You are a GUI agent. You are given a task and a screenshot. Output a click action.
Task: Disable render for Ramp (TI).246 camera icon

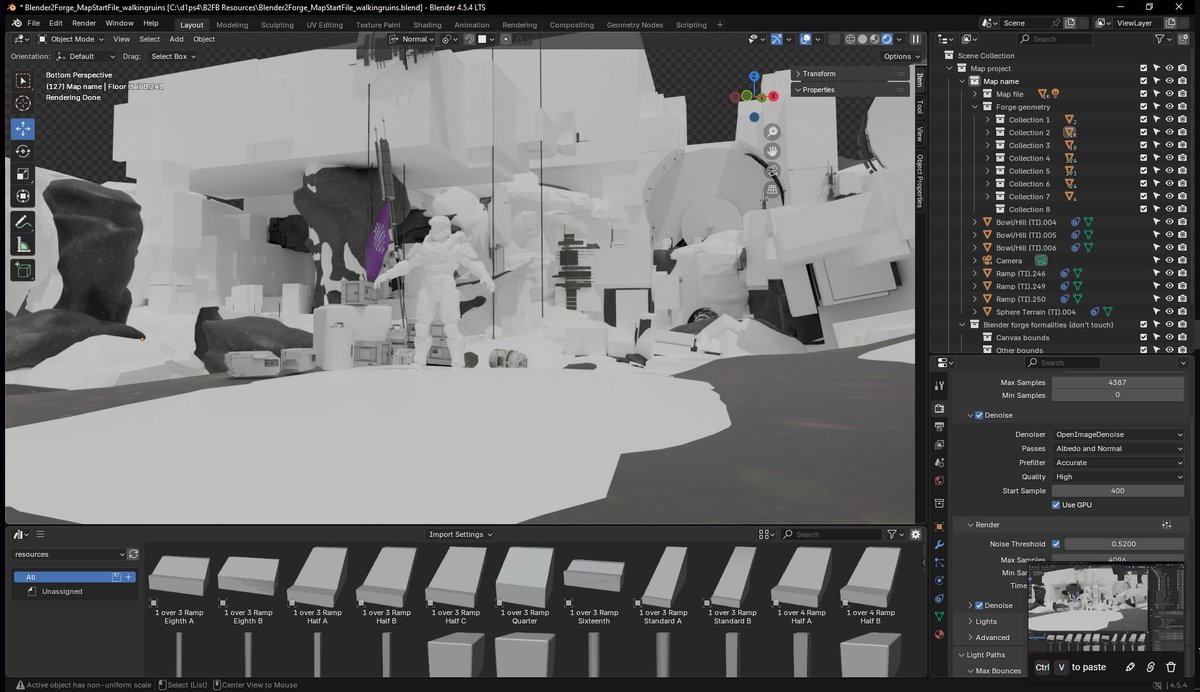coord(1183,274)
